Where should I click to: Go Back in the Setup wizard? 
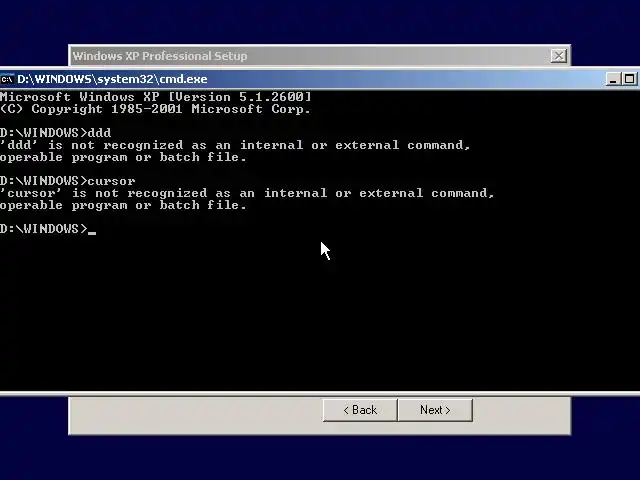(360, 410)
